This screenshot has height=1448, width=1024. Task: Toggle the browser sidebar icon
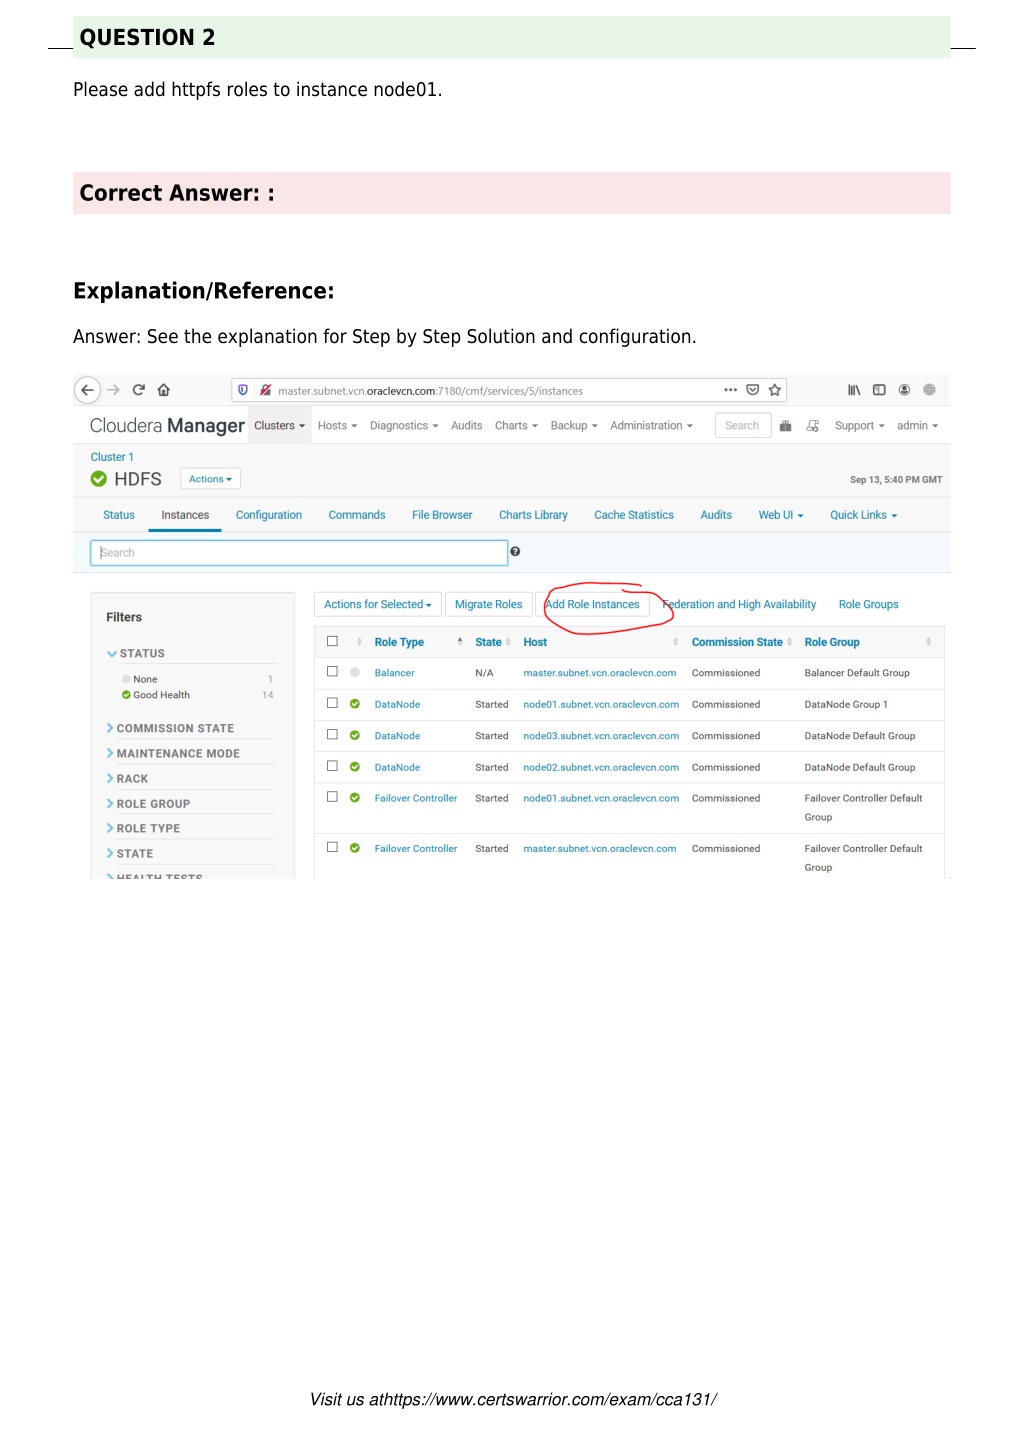click(879, 390)
